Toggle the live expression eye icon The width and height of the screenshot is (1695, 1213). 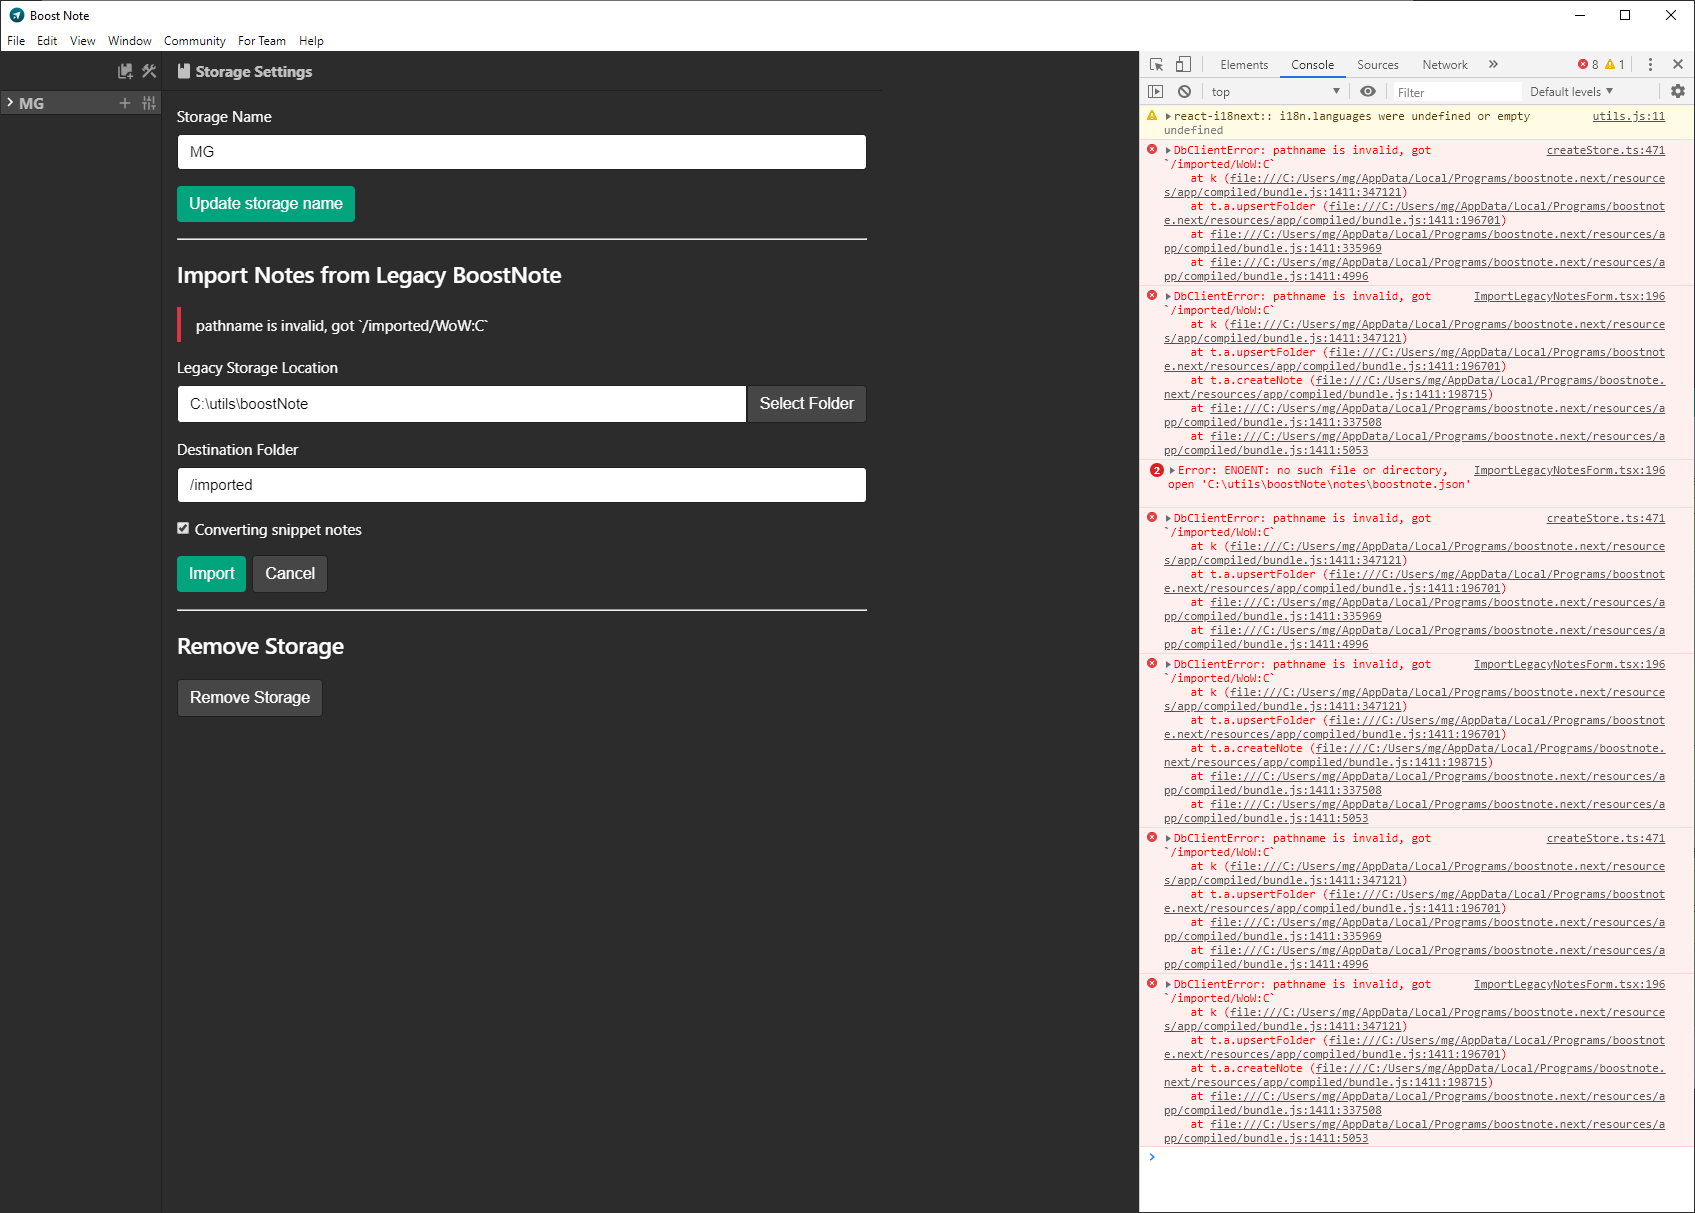pyautogui.click(x=1368, y=91)
